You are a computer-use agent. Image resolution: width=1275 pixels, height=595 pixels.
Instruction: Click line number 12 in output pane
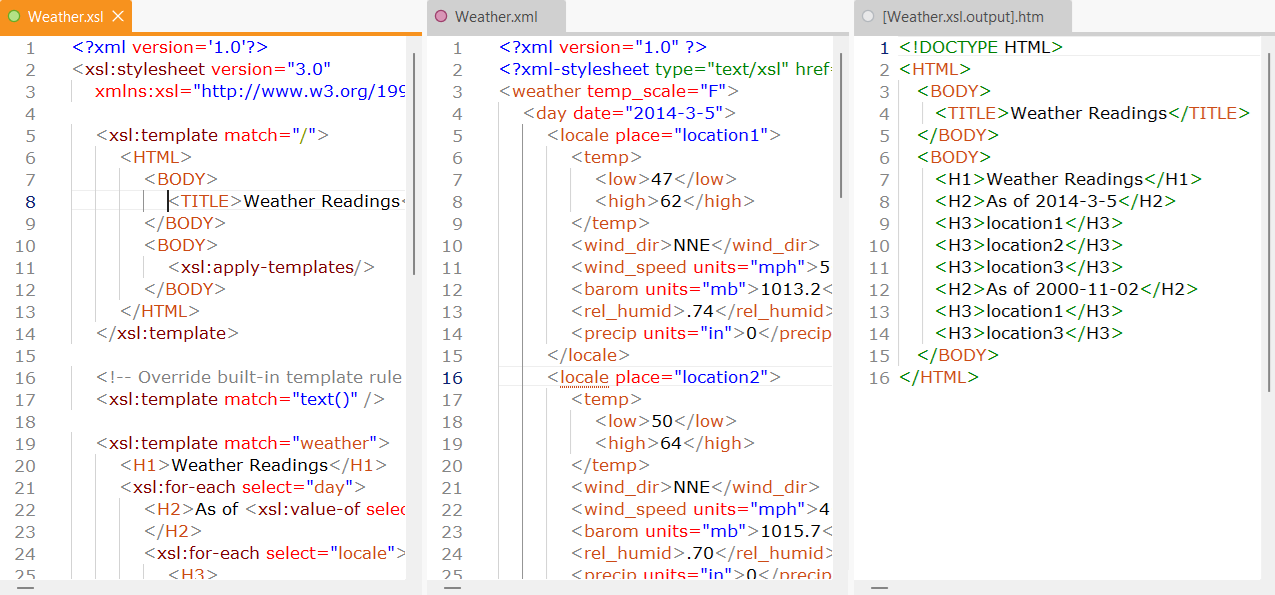pos(879,289)
